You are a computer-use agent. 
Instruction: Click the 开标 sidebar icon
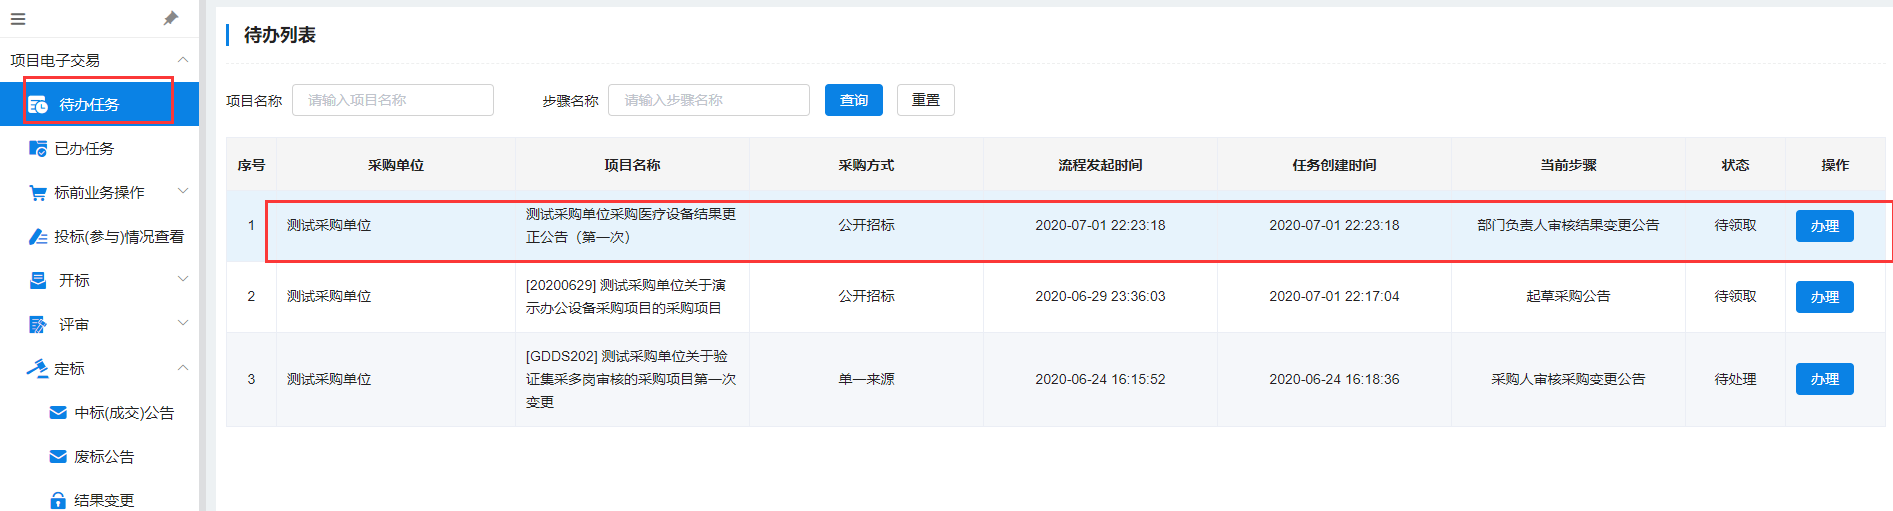(x=38, y=281)
